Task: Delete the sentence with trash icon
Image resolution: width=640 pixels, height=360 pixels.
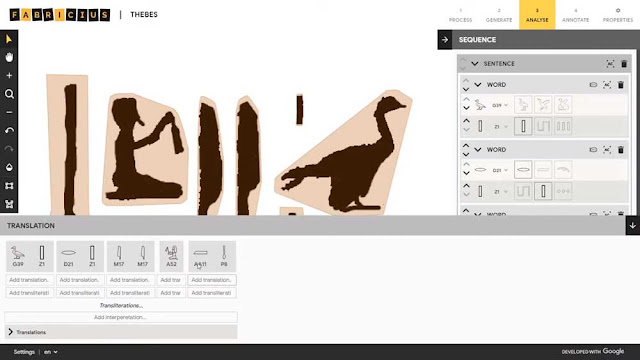Action: [x=624, y=64]
